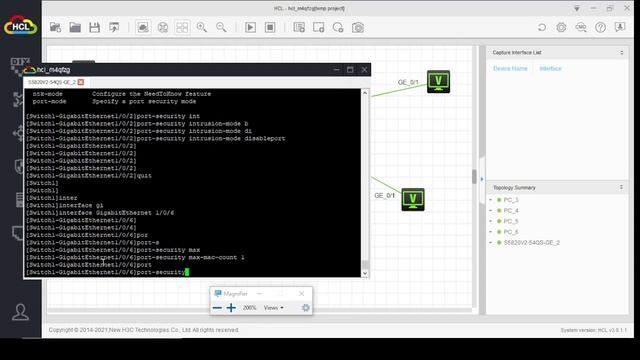The width and height of the screenshot is (640, 360).
Task: Click the refresh arrow icon in toolbar
Action: pyautogui.click(x=542, y=27)
